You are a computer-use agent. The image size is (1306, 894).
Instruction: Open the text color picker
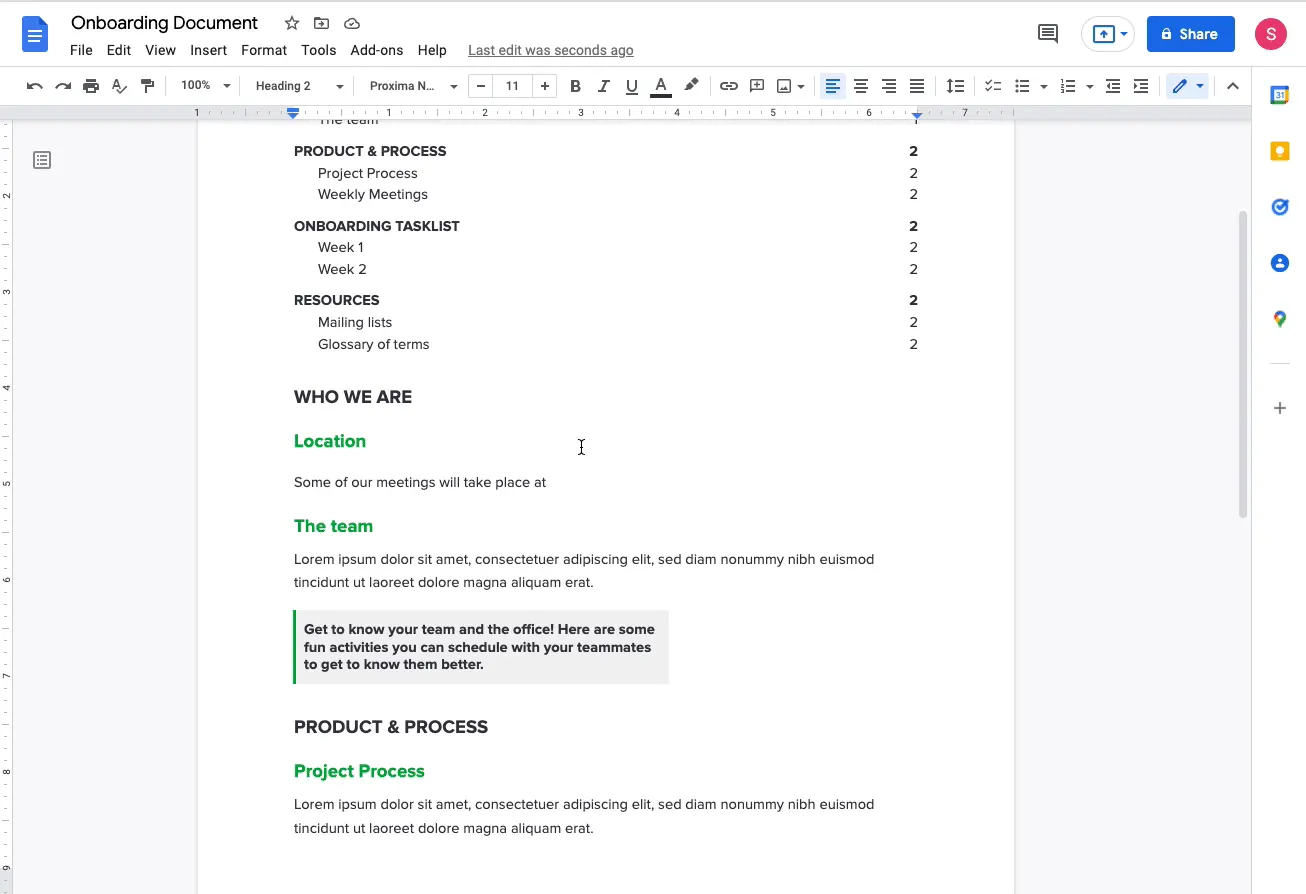(660, 86)
